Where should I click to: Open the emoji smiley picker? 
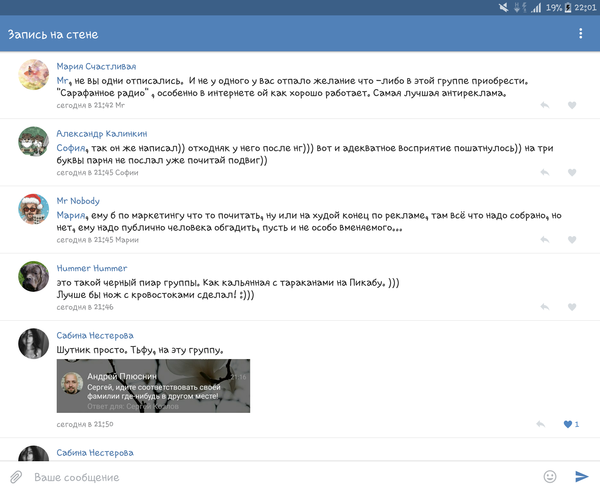click(x=550, y=477)
